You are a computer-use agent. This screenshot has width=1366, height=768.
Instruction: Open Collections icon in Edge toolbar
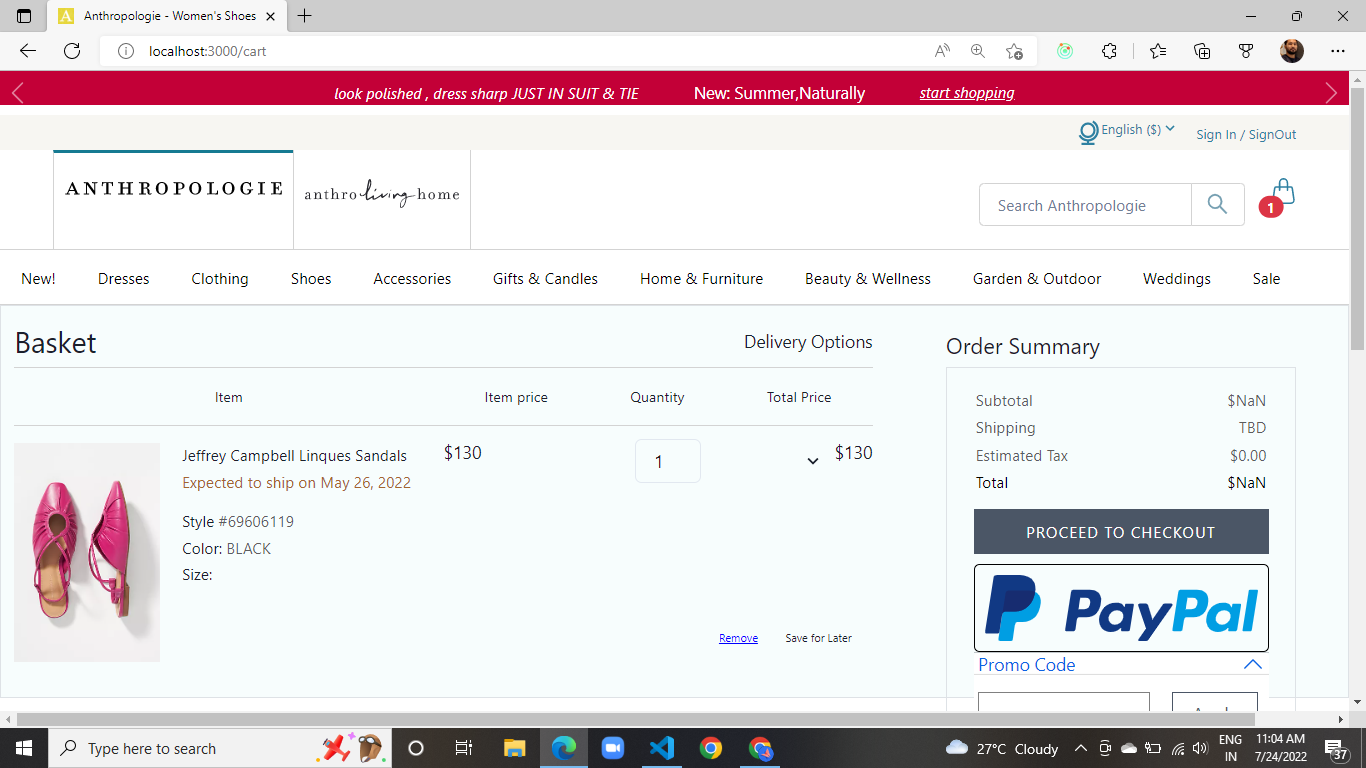pos(1202,51)
